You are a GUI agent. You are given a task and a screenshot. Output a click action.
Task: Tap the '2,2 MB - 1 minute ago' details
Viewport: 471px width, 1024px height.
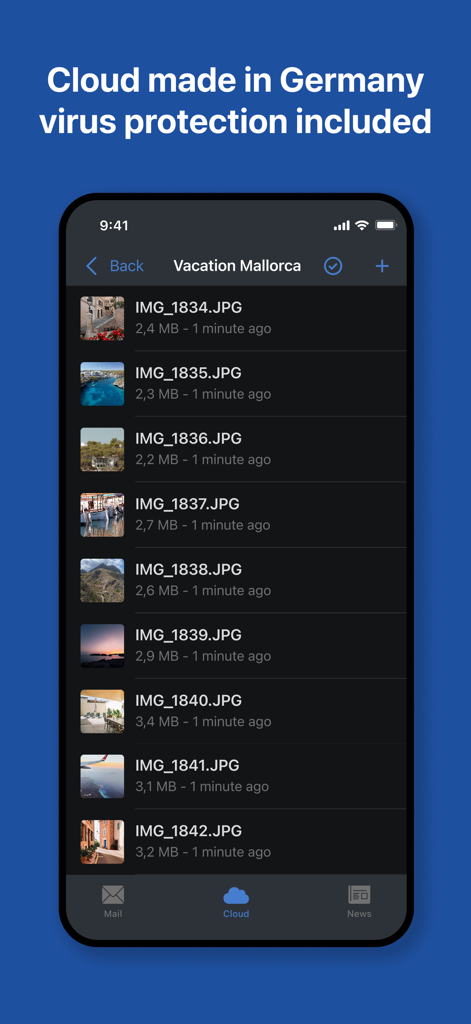coord(203,459)
